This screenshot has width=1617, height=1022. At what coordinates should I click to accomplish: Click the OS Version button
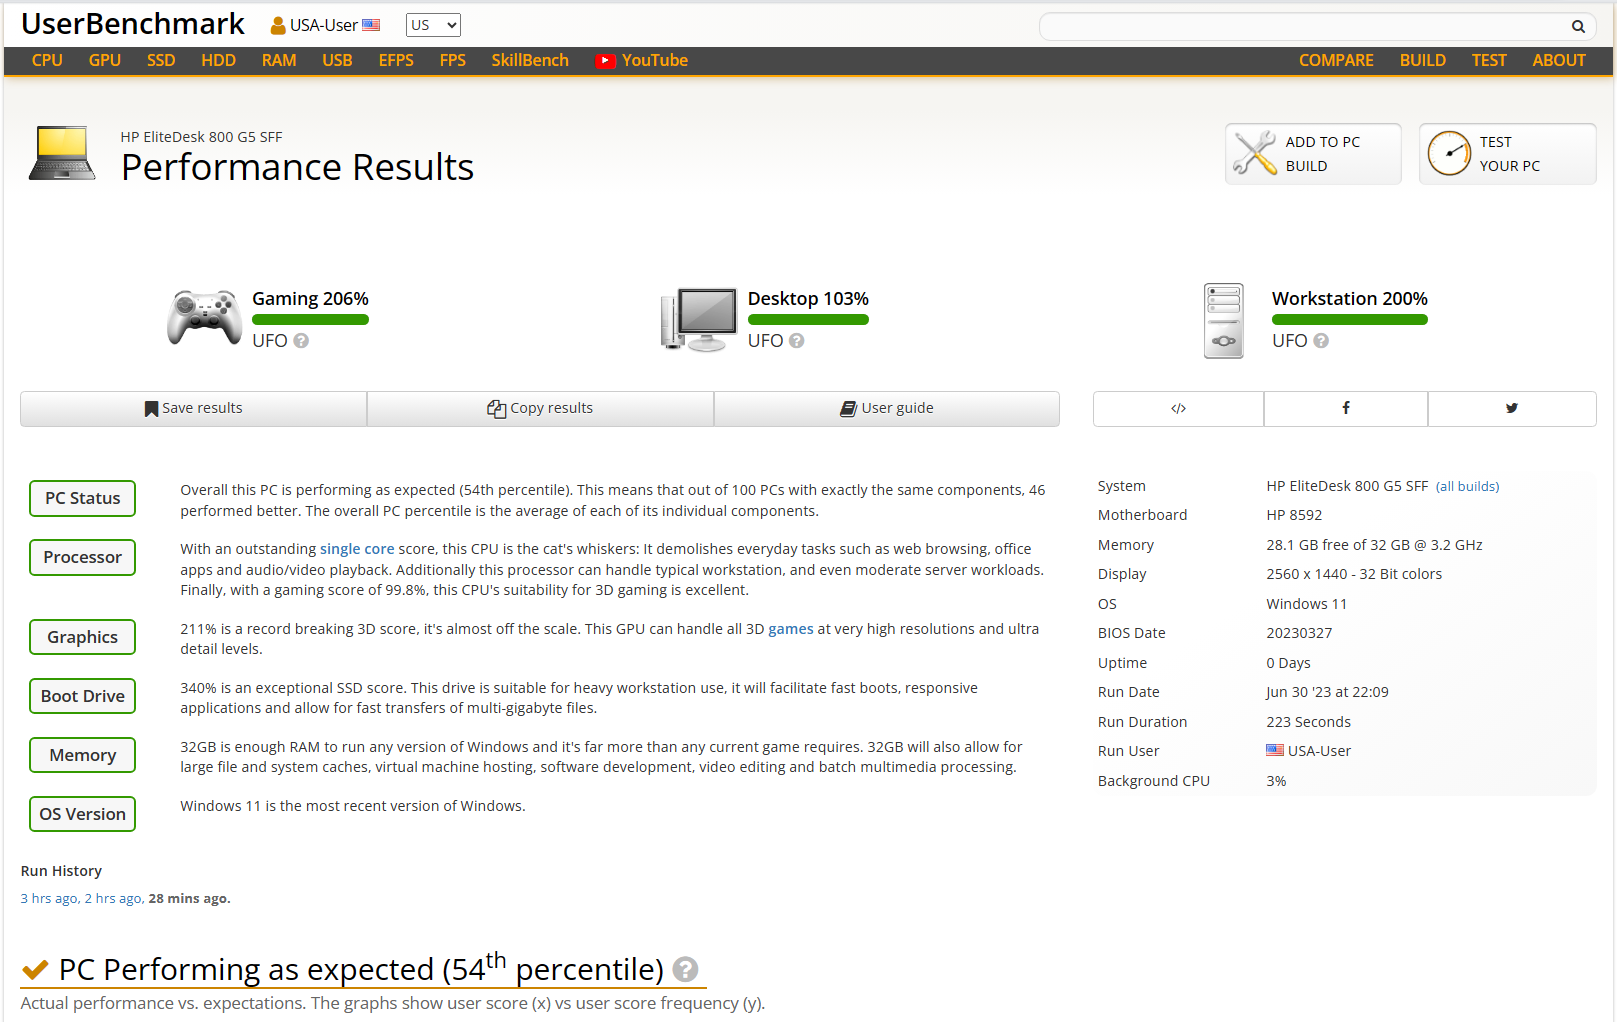(x=83, y=814)
